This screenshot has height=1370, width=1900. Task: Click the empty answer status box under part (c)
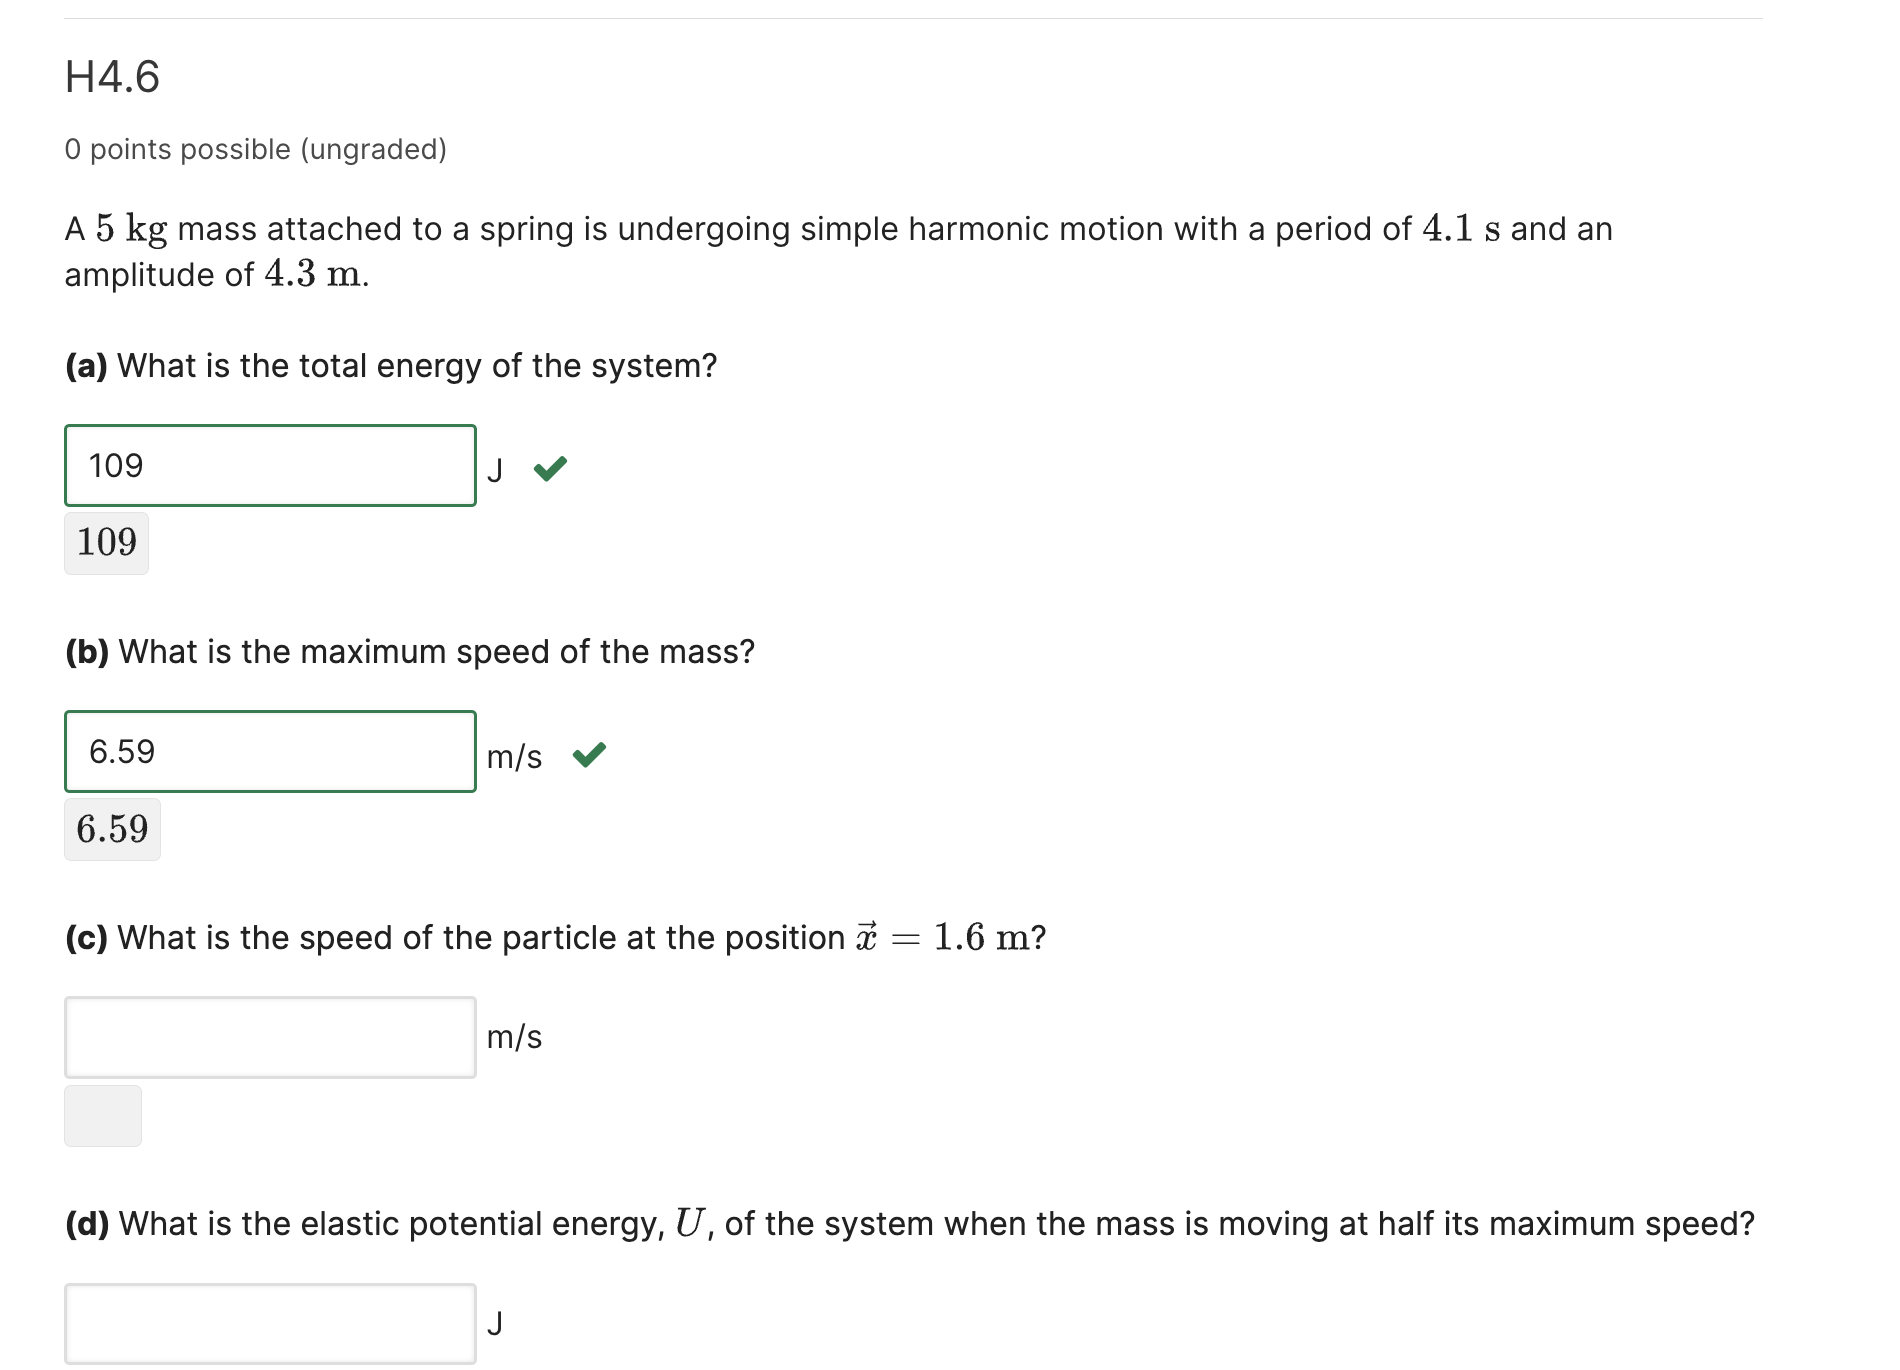click(x=102, y=1115)
